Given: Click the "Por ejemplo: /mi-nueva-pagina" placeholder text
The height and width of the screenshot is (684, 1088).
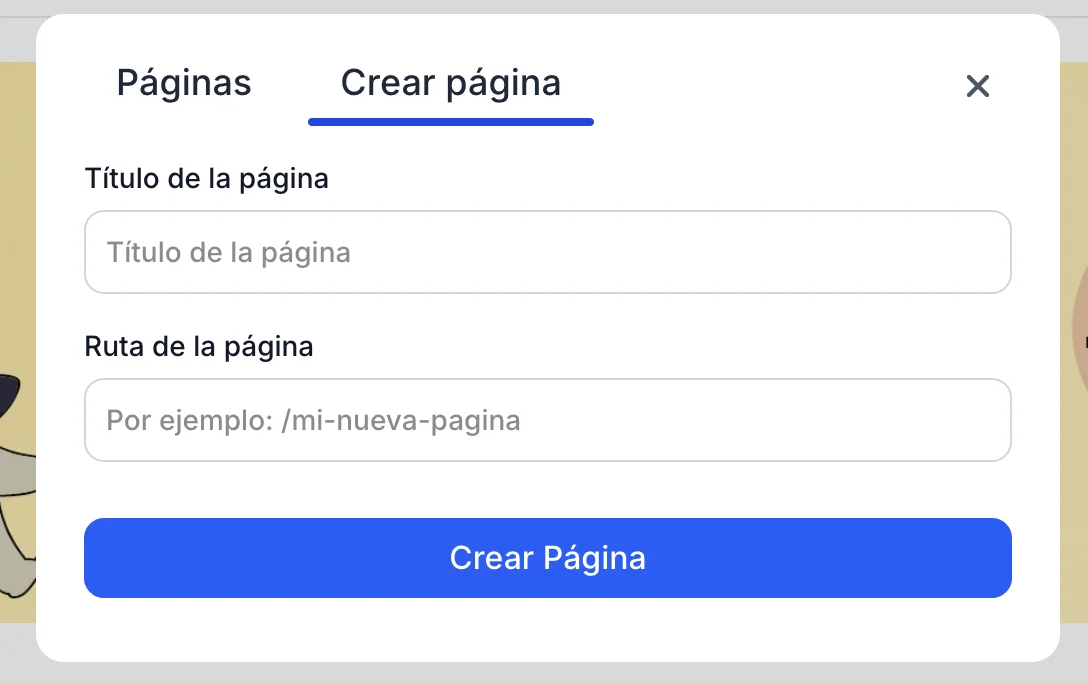Looking at the screenshot, I should click(x=313, y=420).
